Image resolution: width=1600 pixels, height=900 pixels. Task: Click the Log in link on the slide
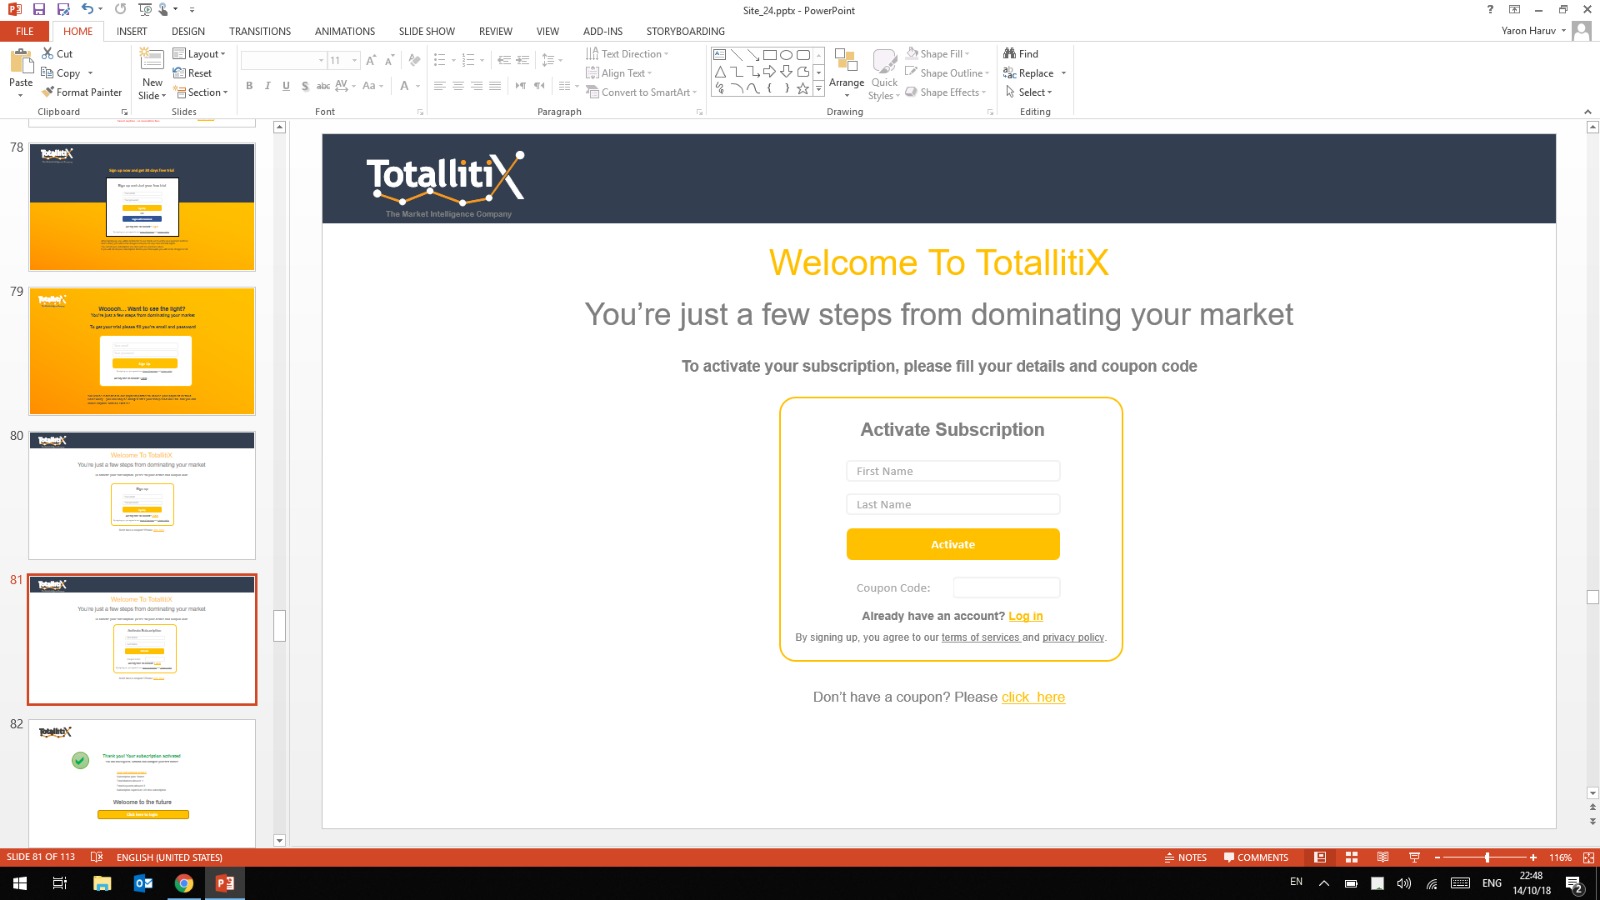1026,616
